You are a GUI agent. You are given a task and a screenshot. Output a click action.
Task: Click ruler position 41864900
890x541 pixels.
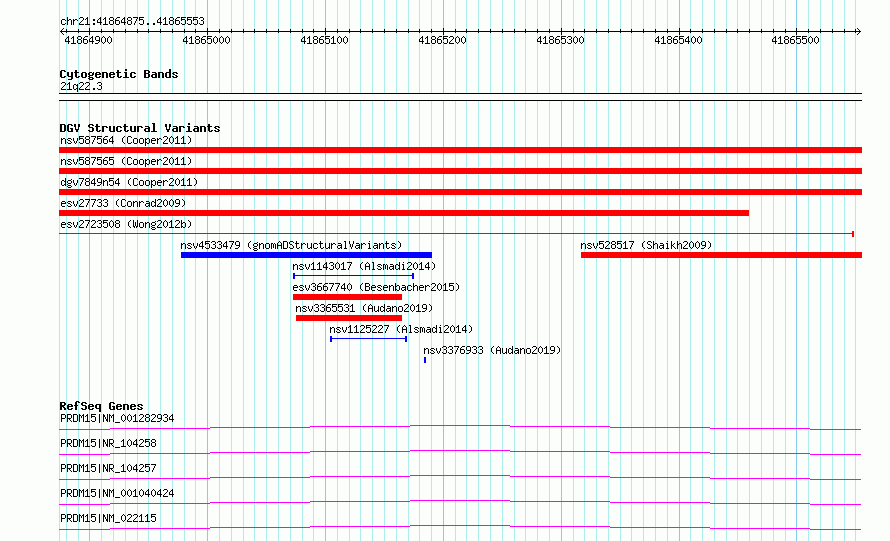pos(89,40)
